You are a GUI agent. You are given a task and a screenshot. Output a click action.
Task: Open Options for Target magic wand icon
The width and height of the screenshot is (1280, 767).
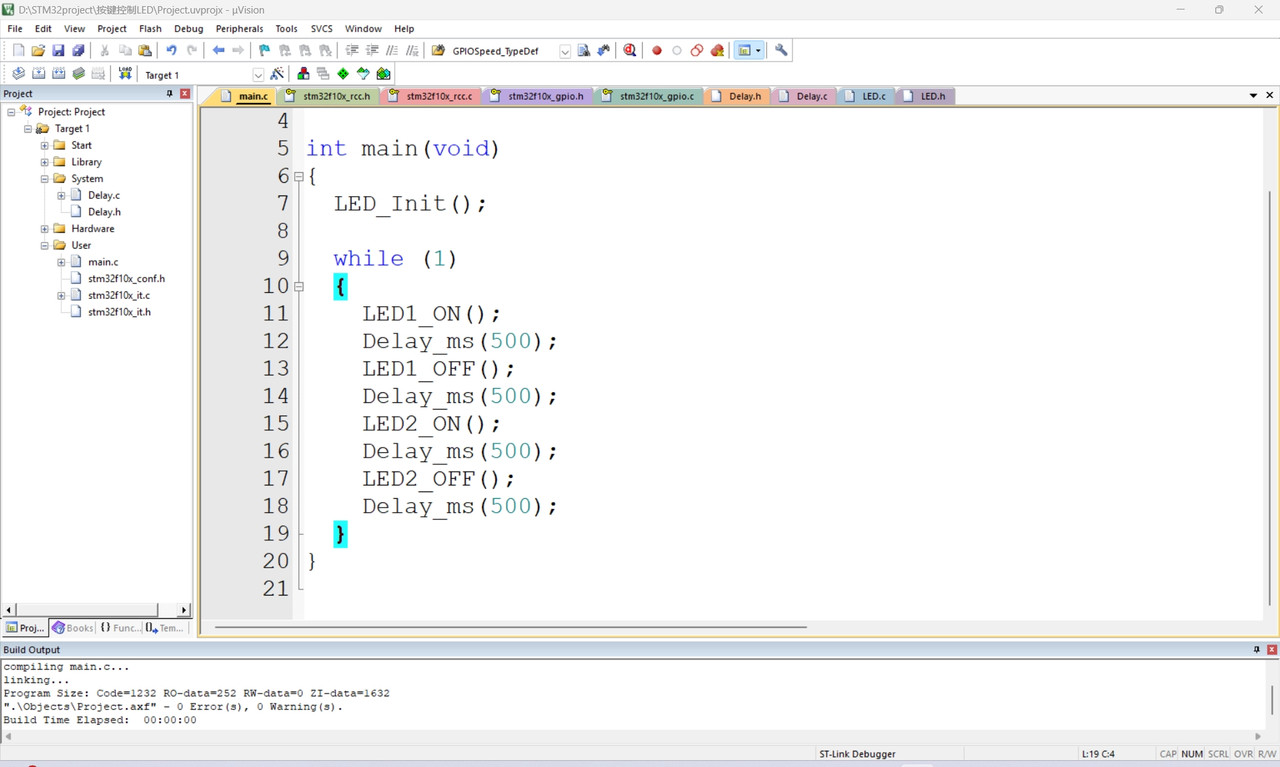point(277,74)
